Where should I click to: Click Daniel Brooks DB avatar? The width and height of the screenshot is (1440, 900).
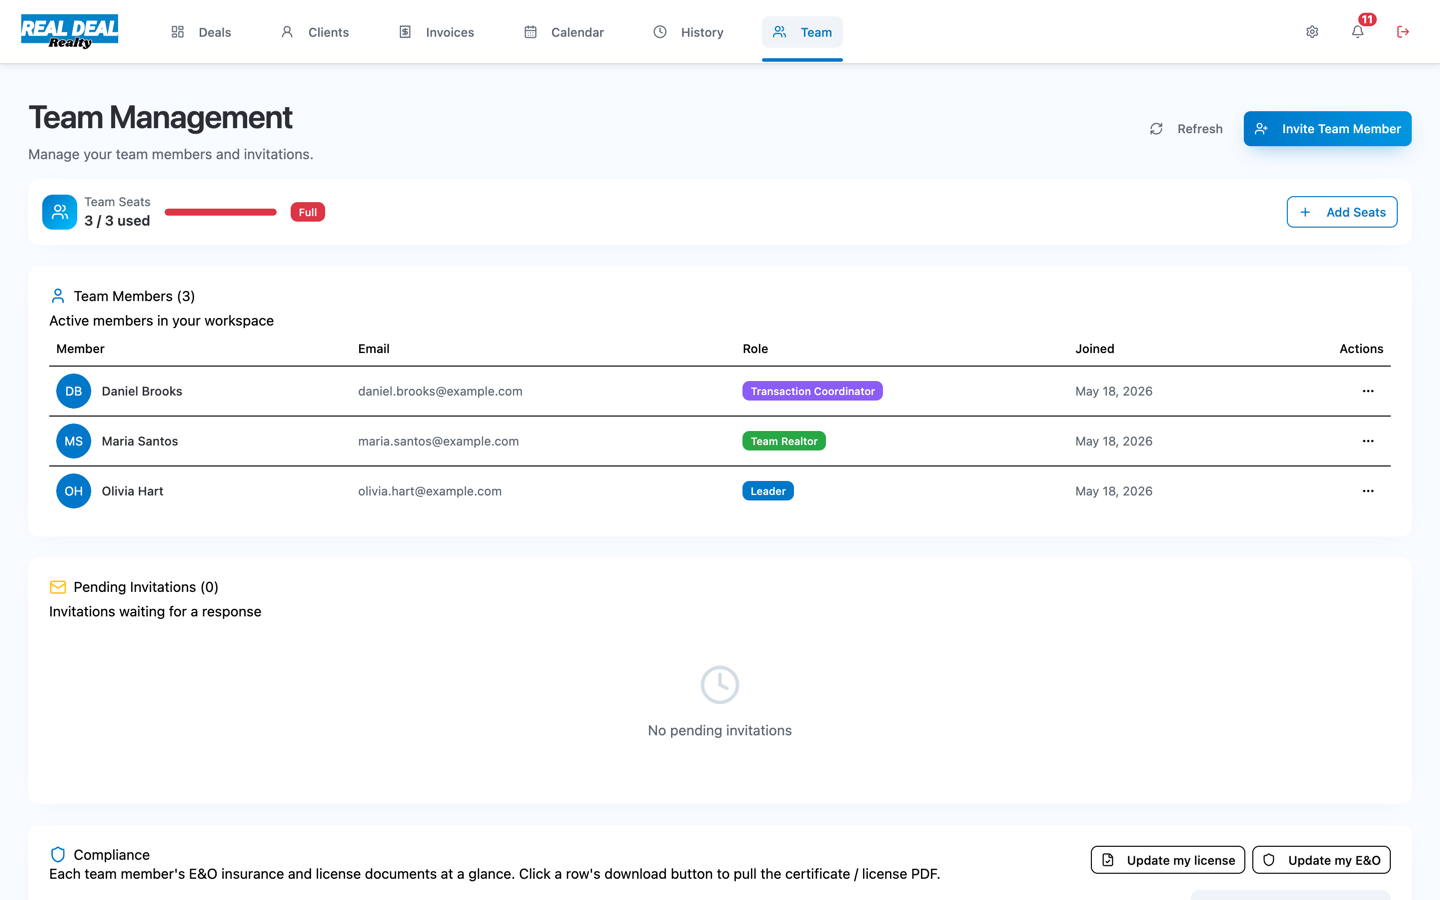click(74, 391)
